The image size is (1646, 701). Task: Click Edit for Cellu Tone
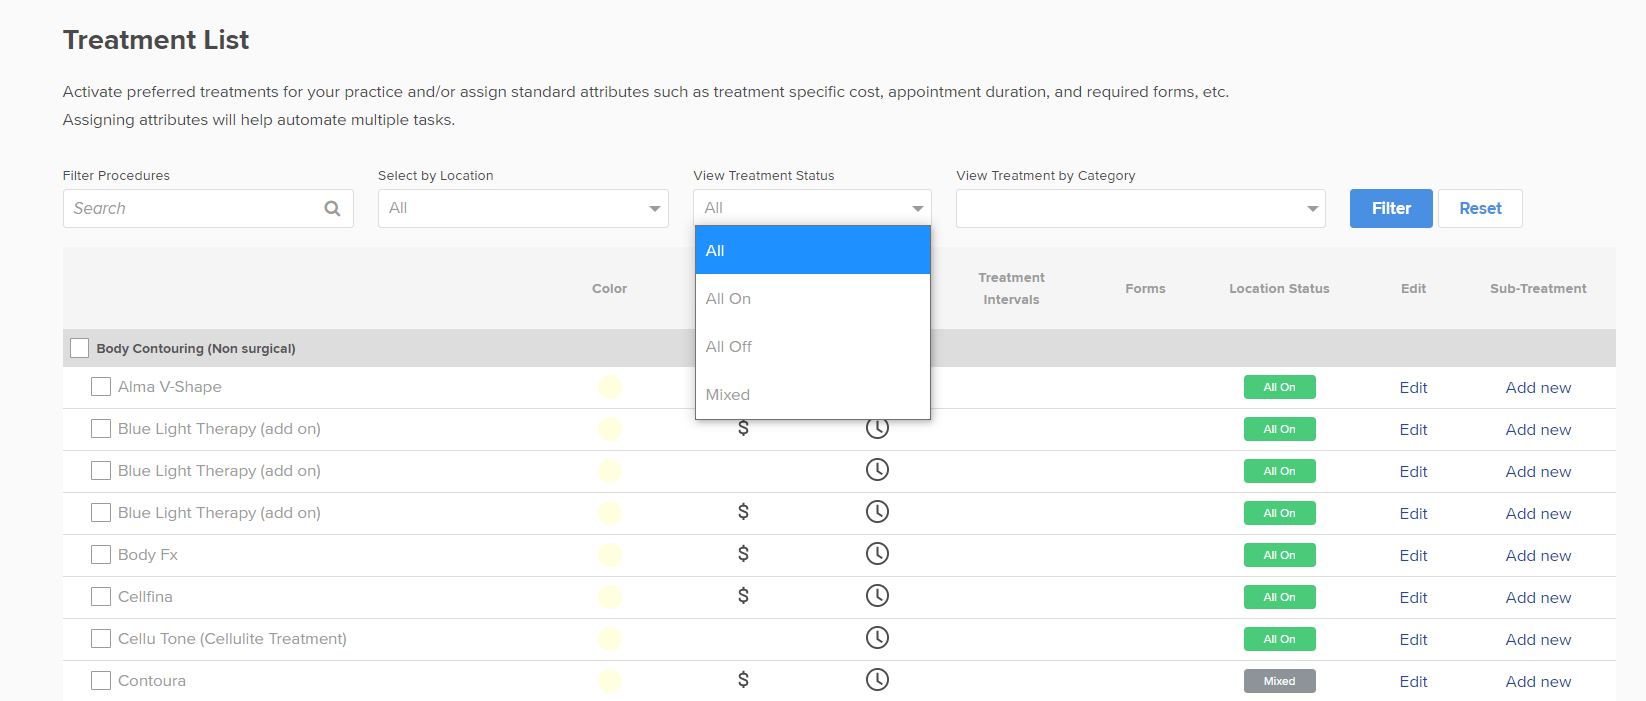pyautogui.click(x=1413, y=640)
